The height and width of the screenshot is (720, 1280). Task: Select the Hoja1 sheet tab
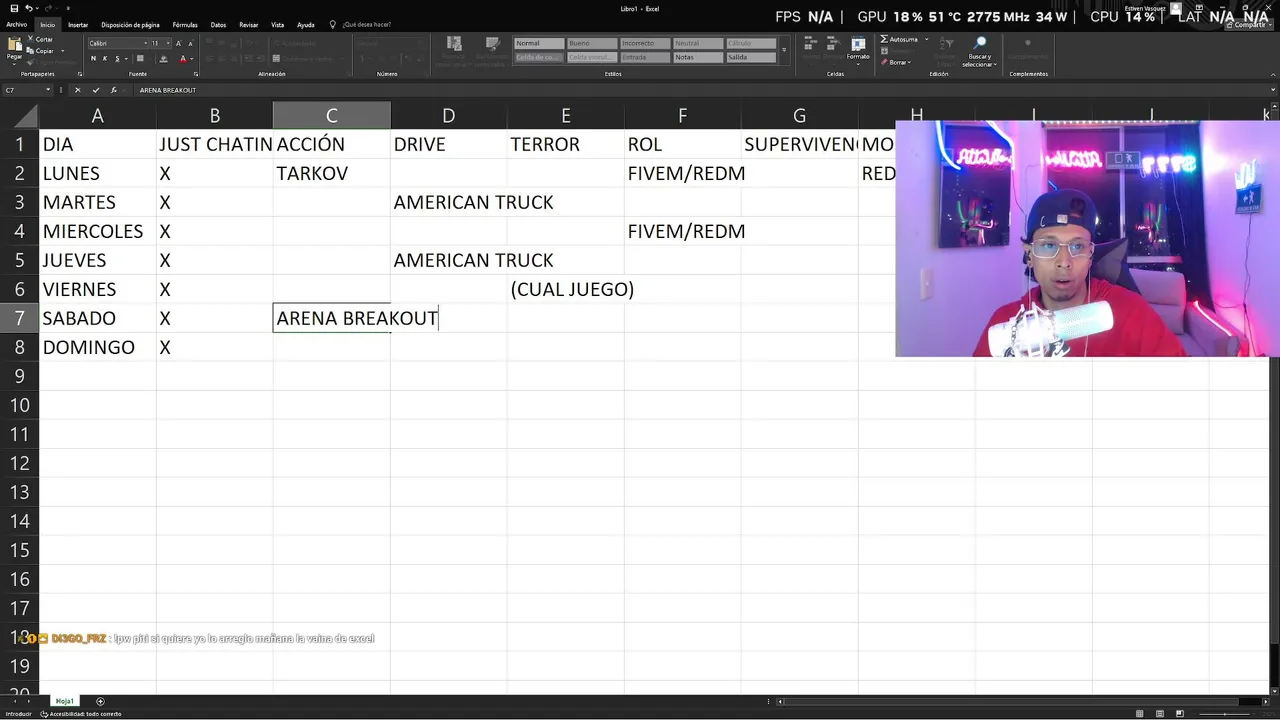65,701
